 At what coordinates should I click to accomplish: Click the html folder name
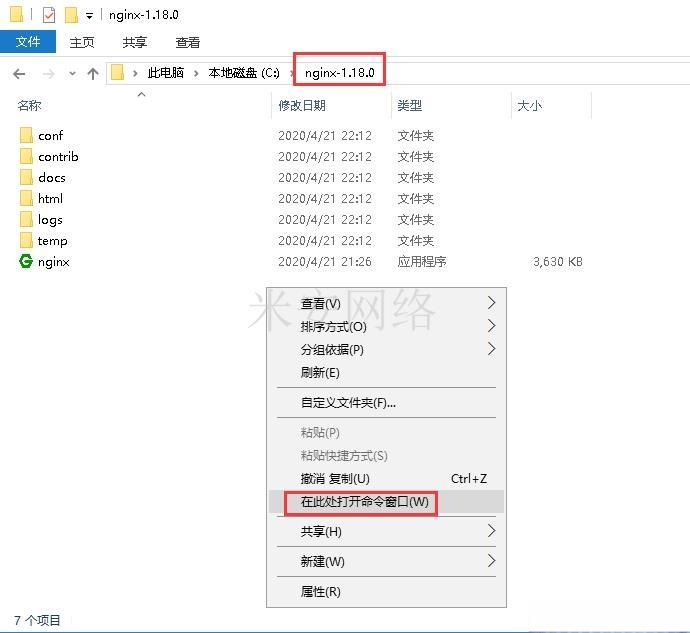(50, 199)
